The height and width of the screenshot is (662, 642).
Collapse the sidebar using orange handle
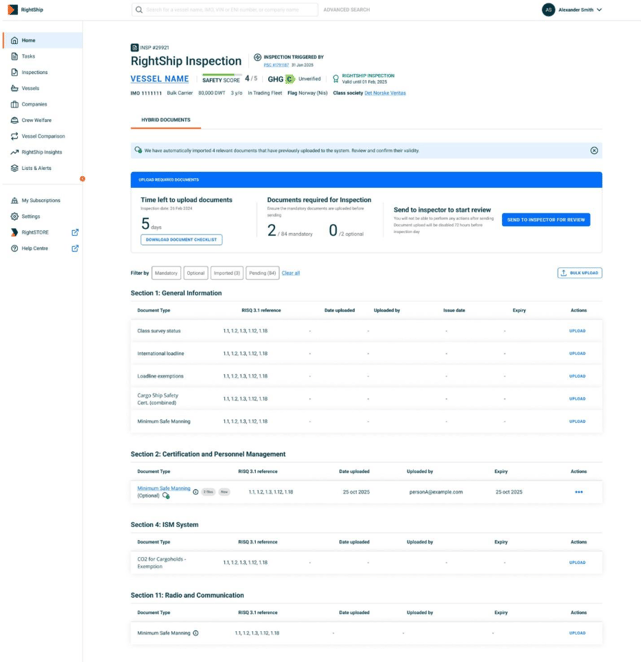tap(82, 179)
